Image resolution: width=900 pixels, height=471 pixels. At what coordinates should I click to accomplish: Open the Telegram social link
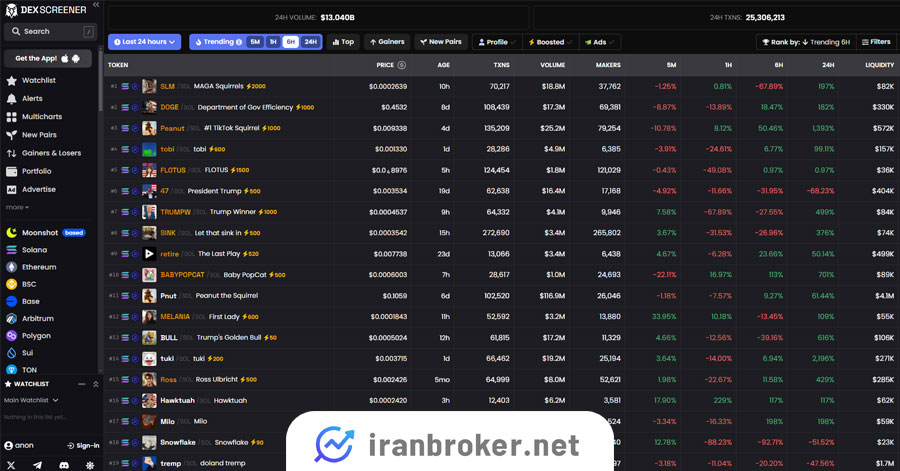37,465
